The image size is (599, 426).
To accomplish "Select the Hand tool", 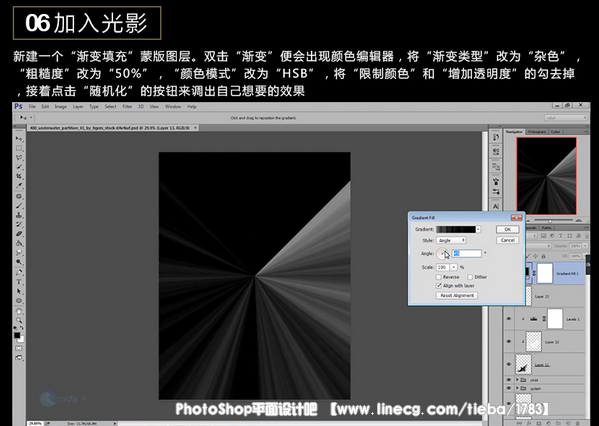I will [x=19, y=311].
